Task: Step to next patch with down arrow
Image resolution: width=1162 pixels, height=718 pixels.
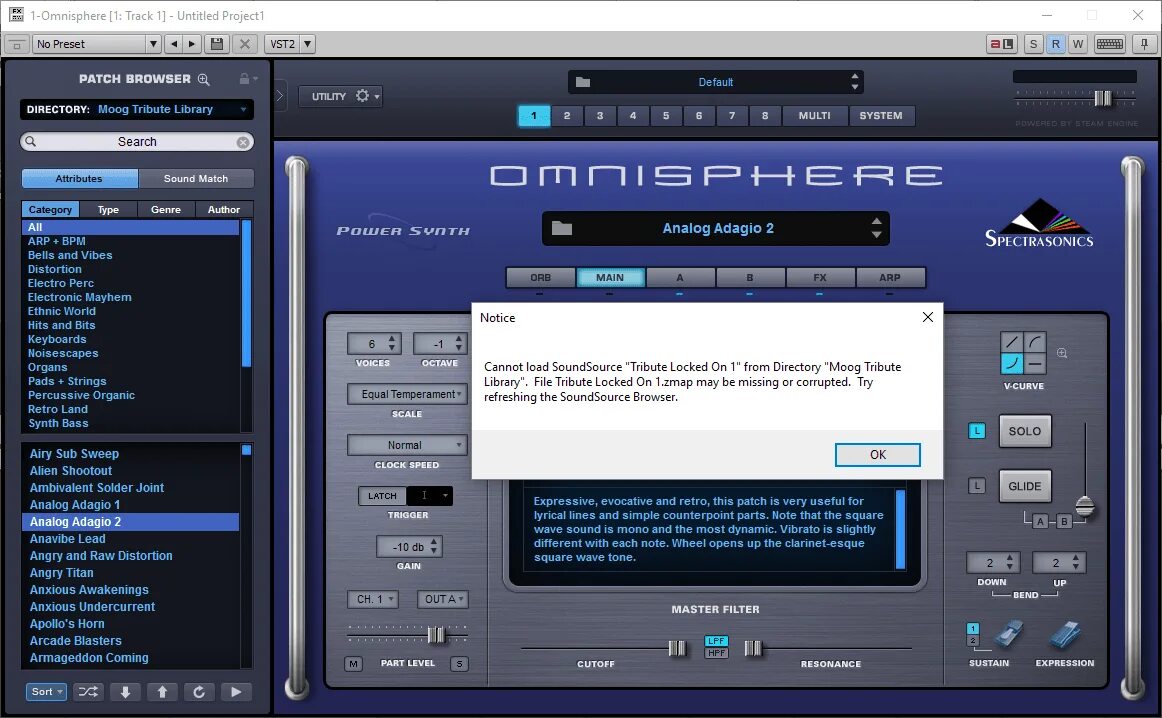Action: 125,692
